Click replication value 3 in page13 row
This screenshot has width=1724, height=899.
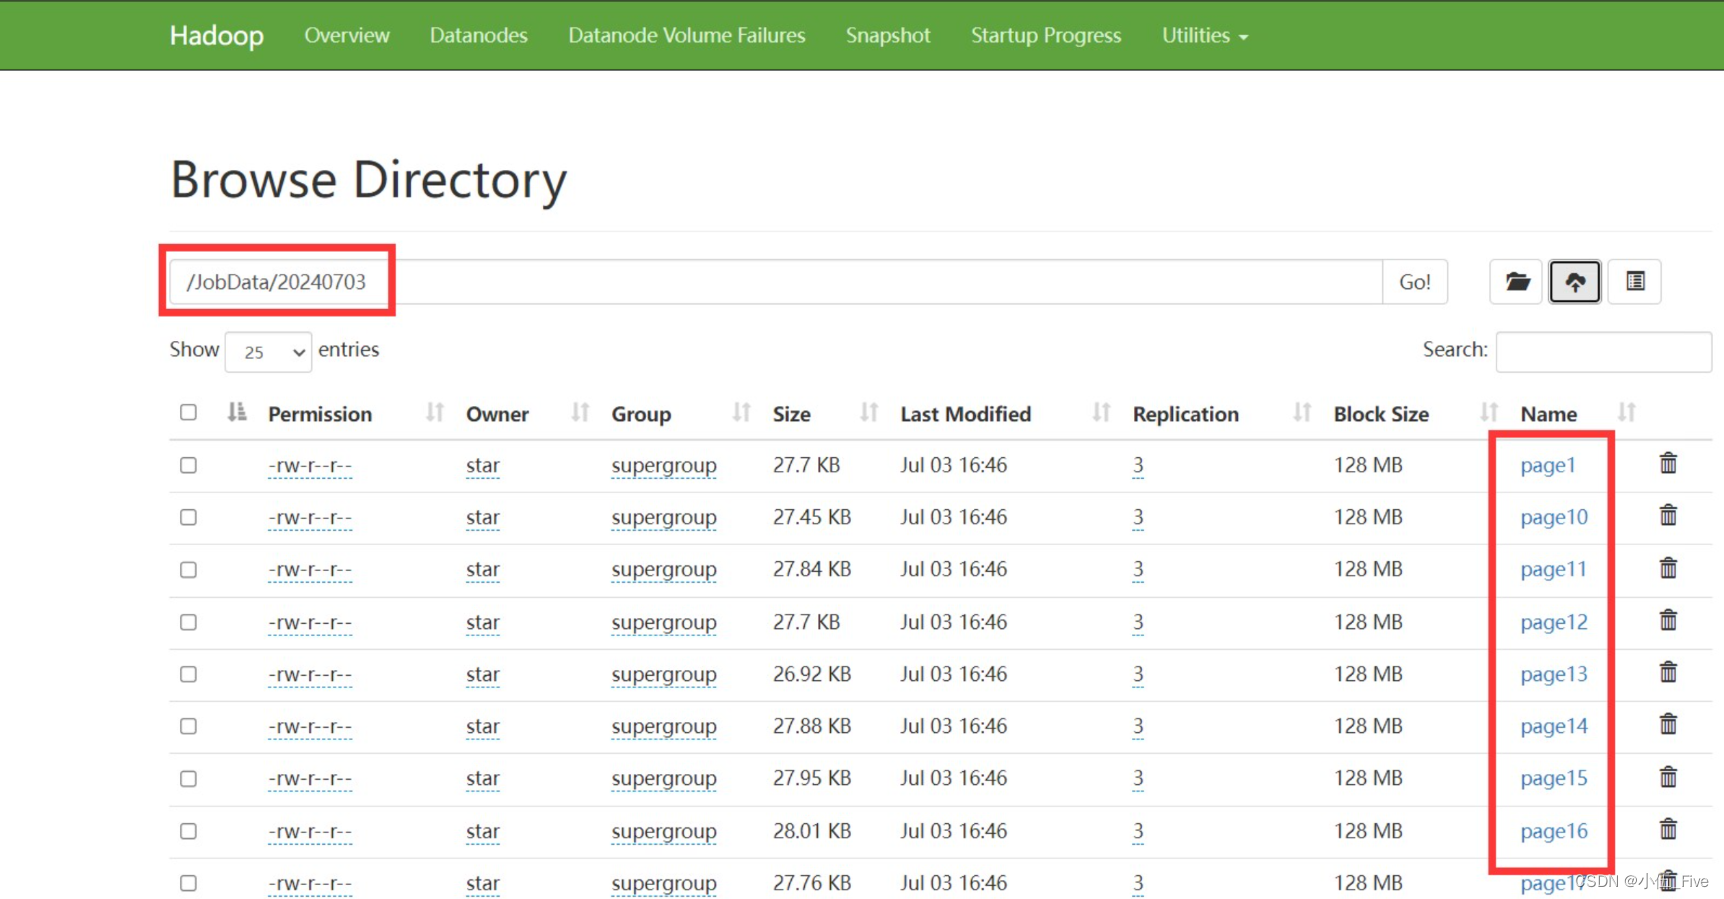tap(1138, 674)
